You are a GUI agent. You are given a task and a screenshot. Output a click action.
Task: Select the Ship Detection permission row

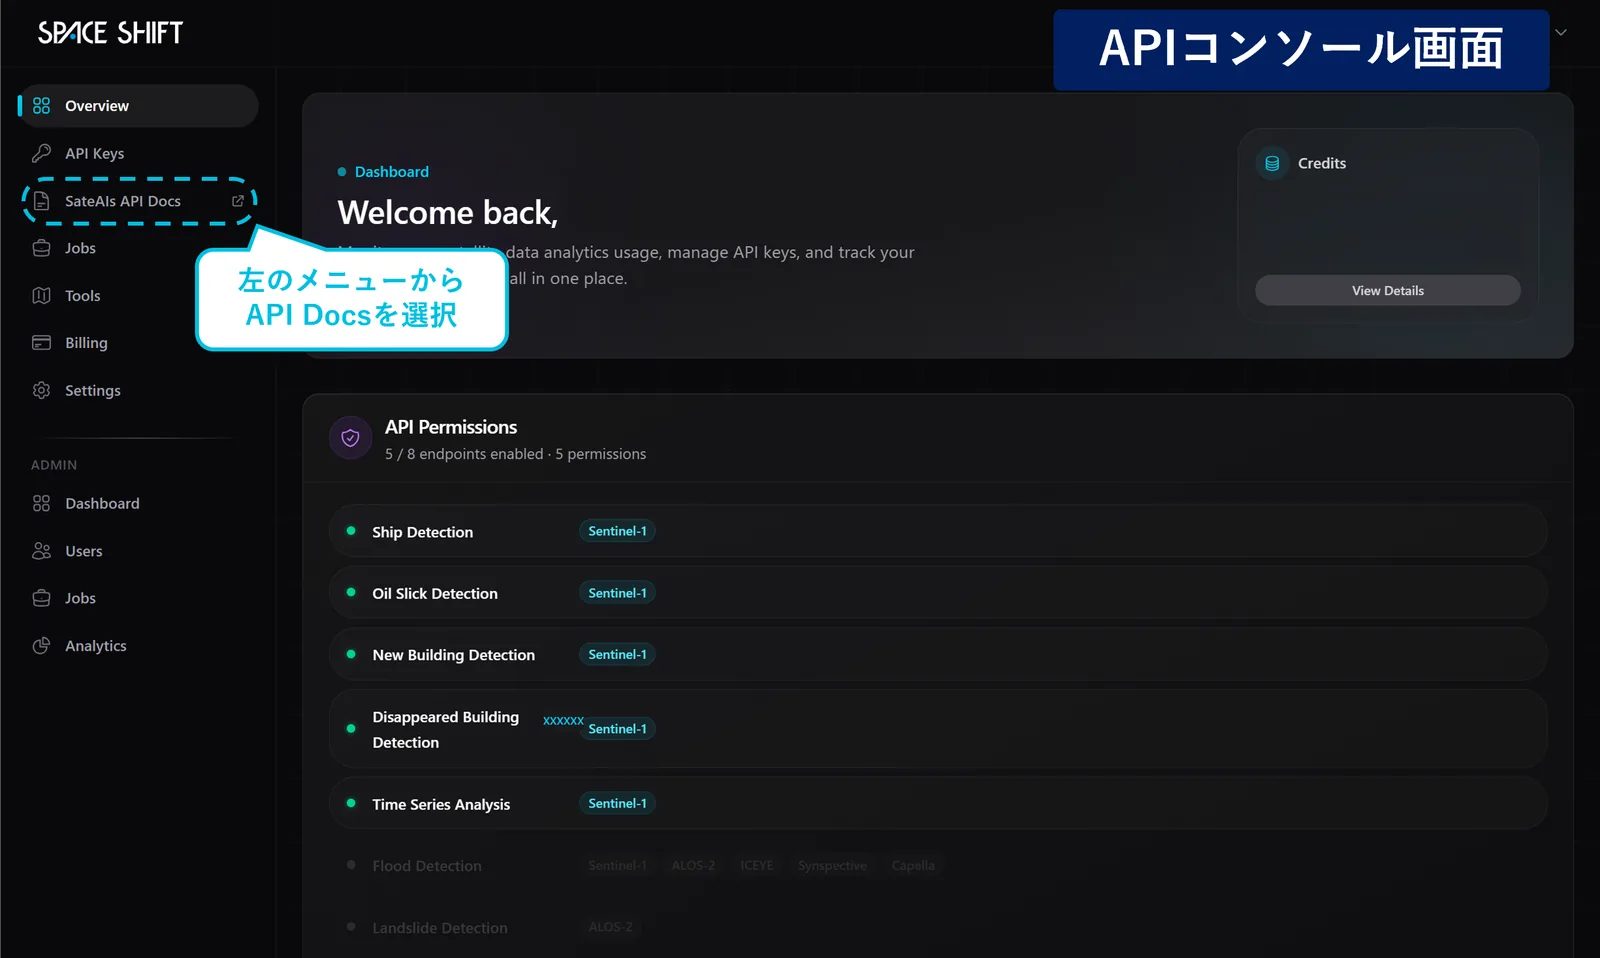938,531
